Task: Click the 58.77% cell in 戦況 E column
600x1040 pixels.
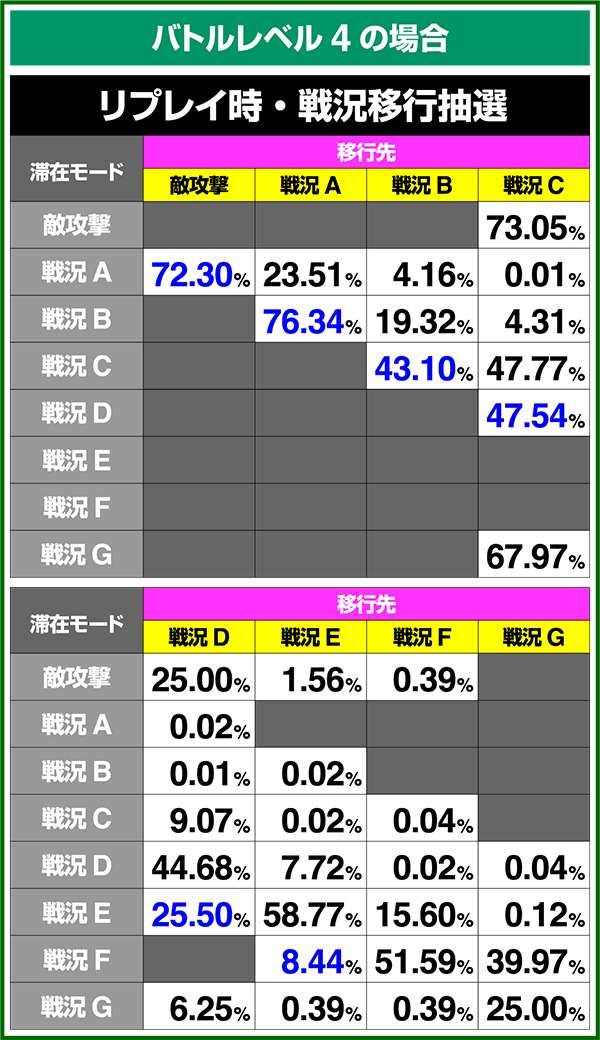Action: coord(310,913)
